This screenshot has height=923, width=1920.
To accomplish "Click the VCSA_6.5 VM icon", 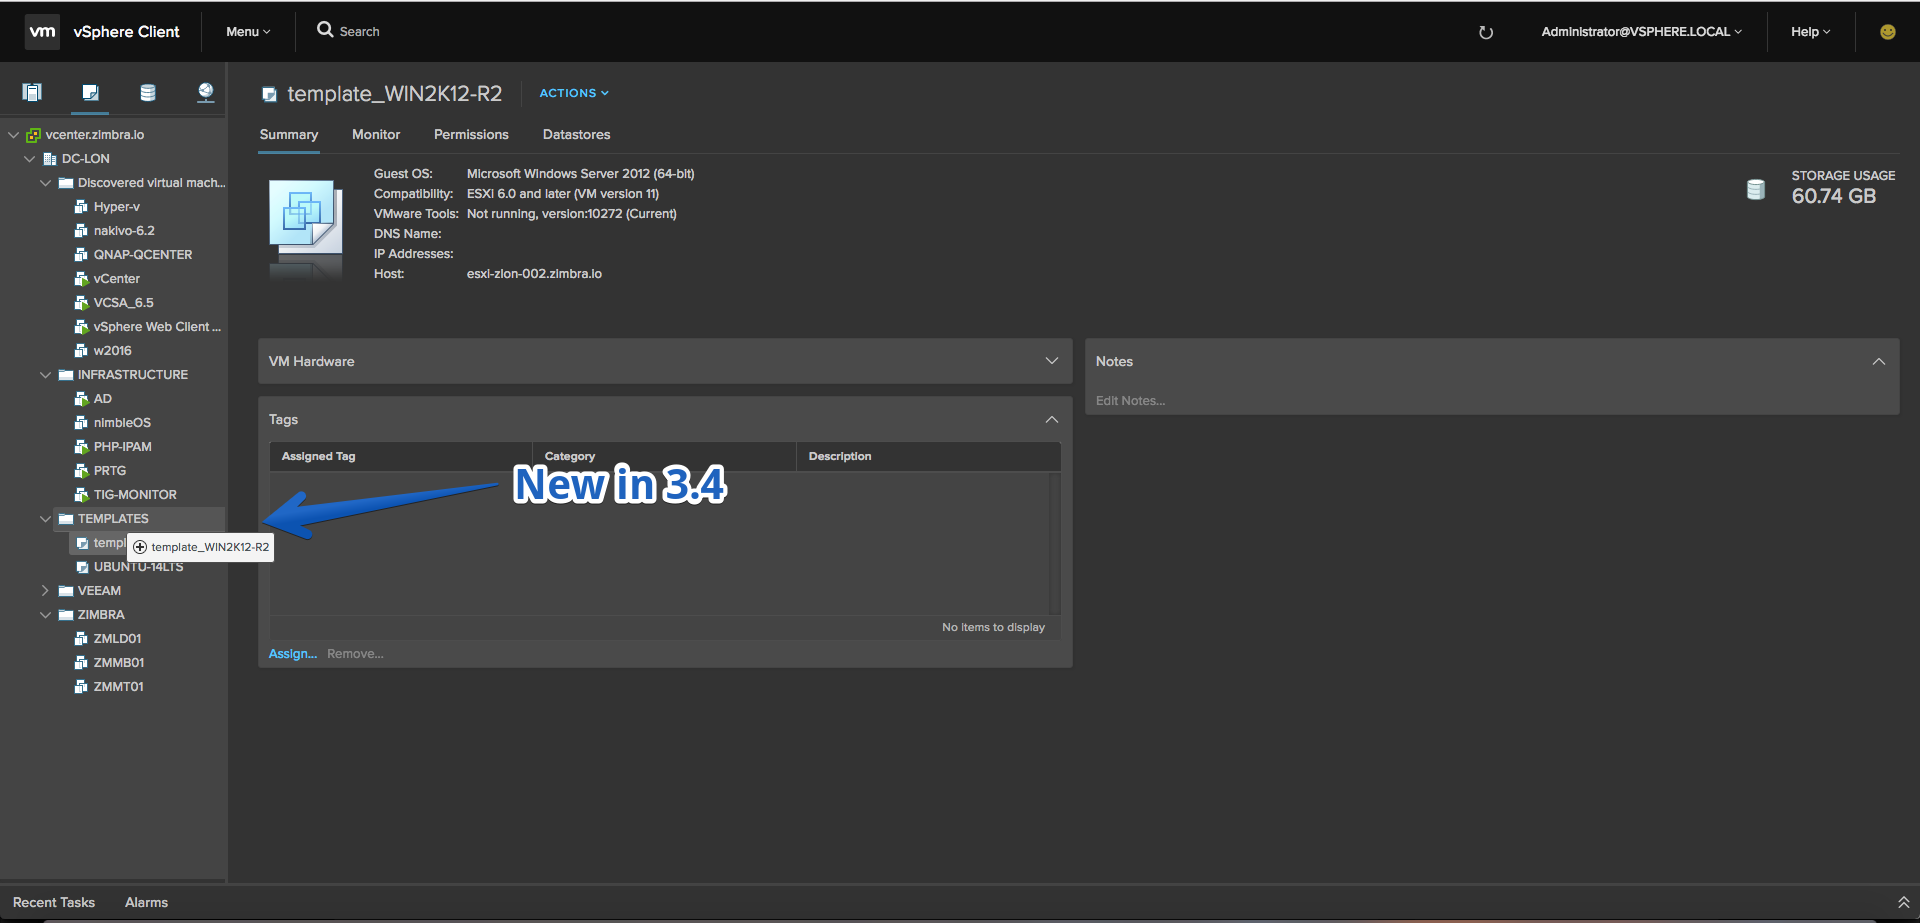I will [x=82, y=303].
